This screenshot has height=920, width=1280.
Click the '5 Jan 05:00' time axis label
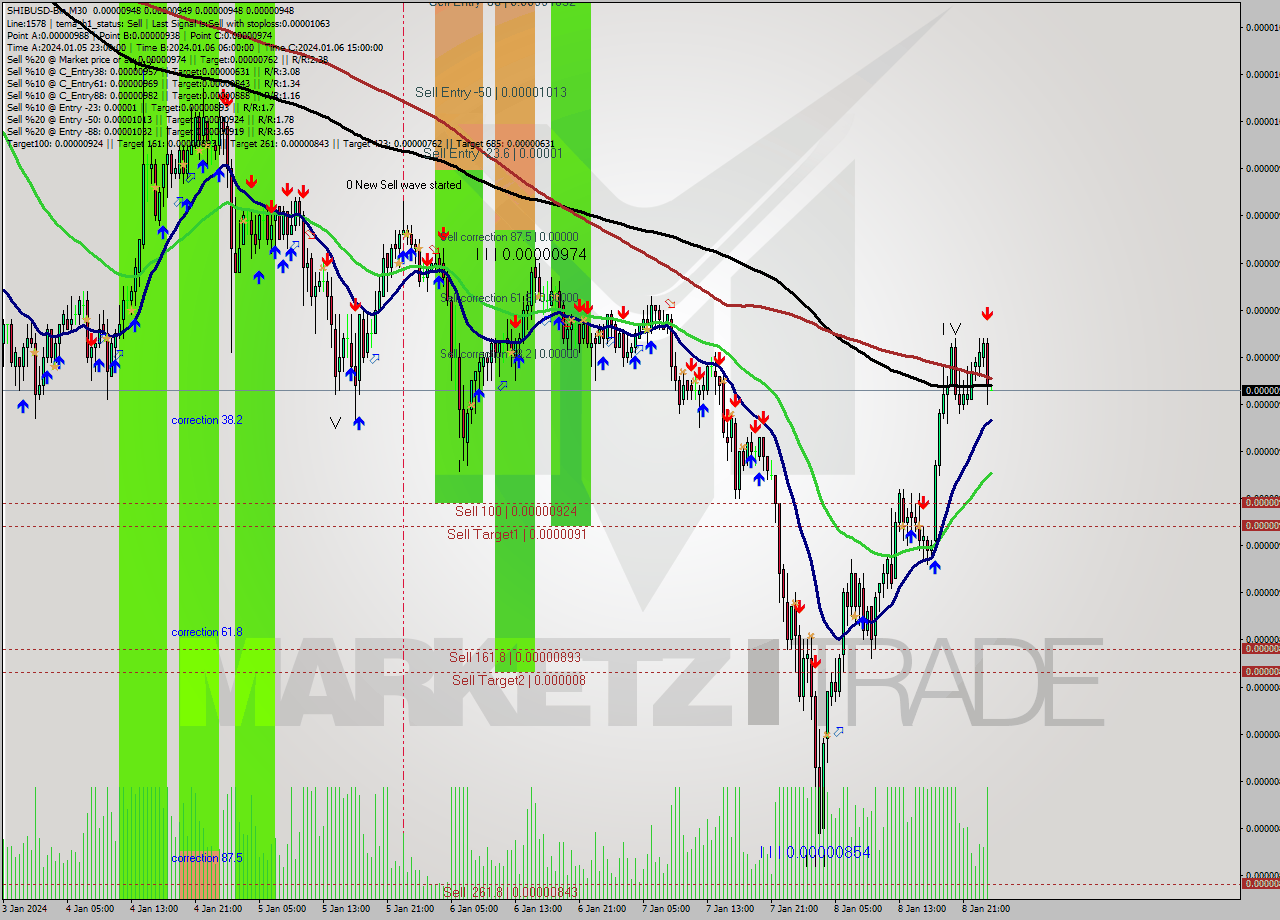(x=281, y=909)
